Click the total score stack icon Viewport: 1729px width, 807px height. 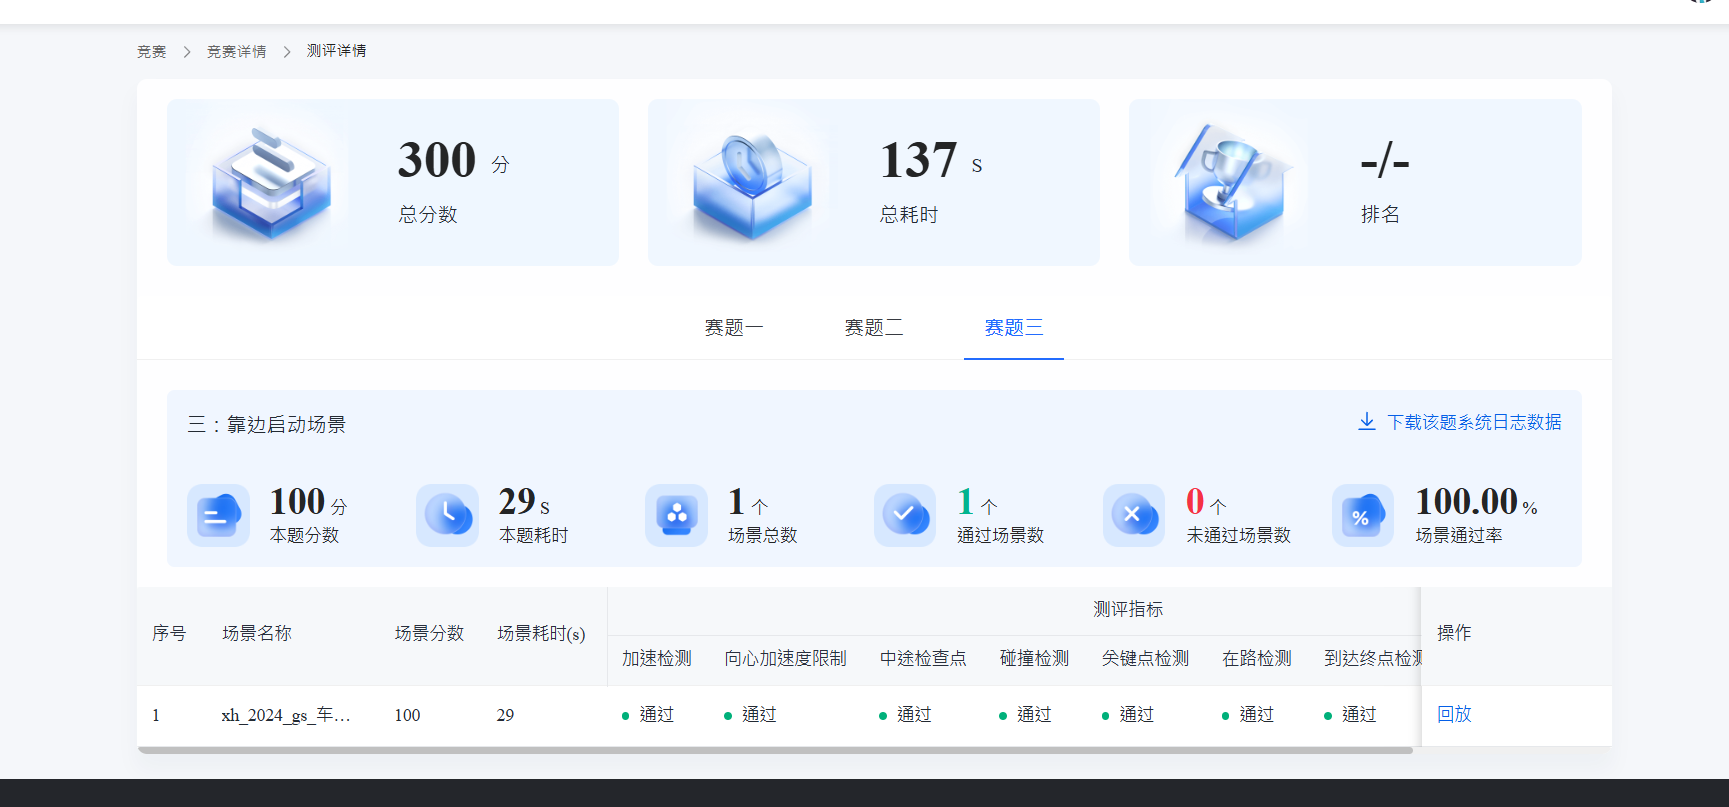pos(270,183)
